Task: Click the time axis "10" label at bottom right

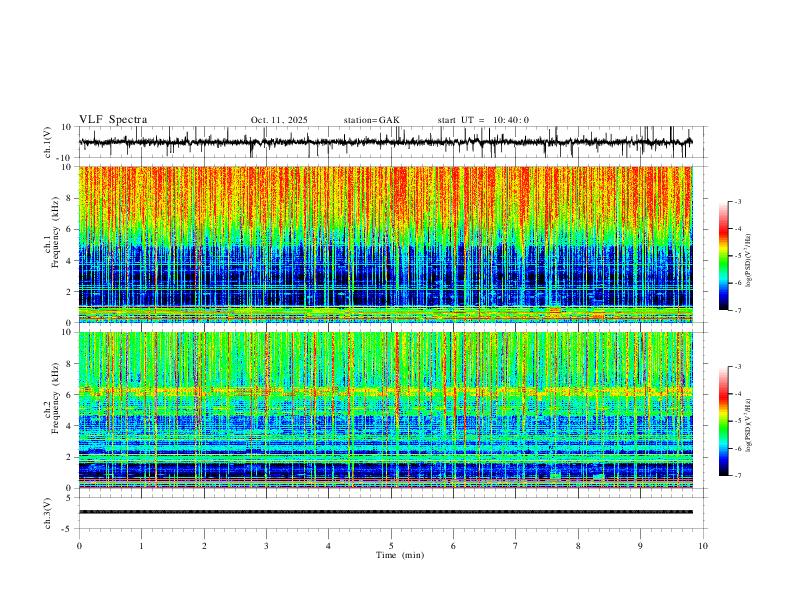Action: pyautogui.click(x=703, y=546)
